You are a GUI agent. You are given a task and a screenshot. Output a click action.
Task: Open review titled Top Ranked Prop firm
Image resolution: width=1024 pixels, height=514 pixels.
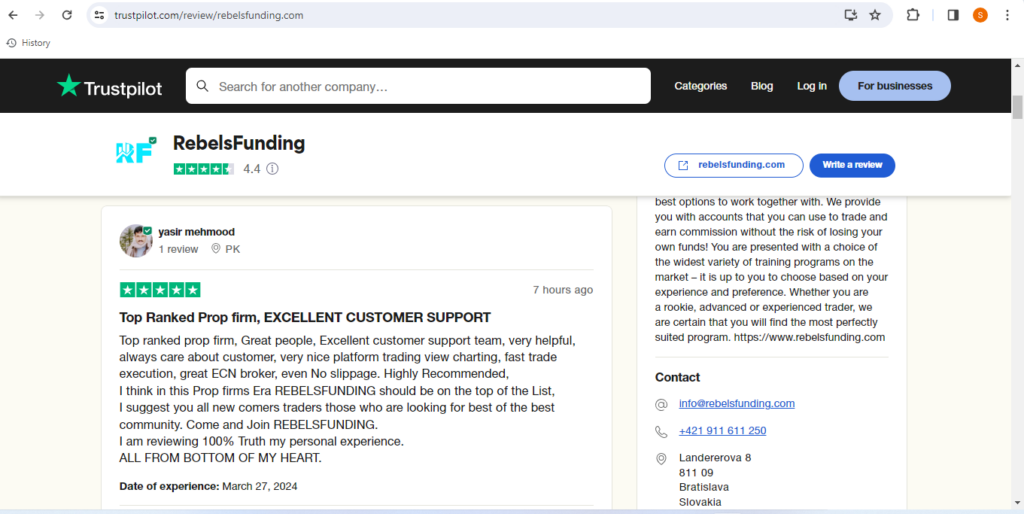(x=305, y=318)
